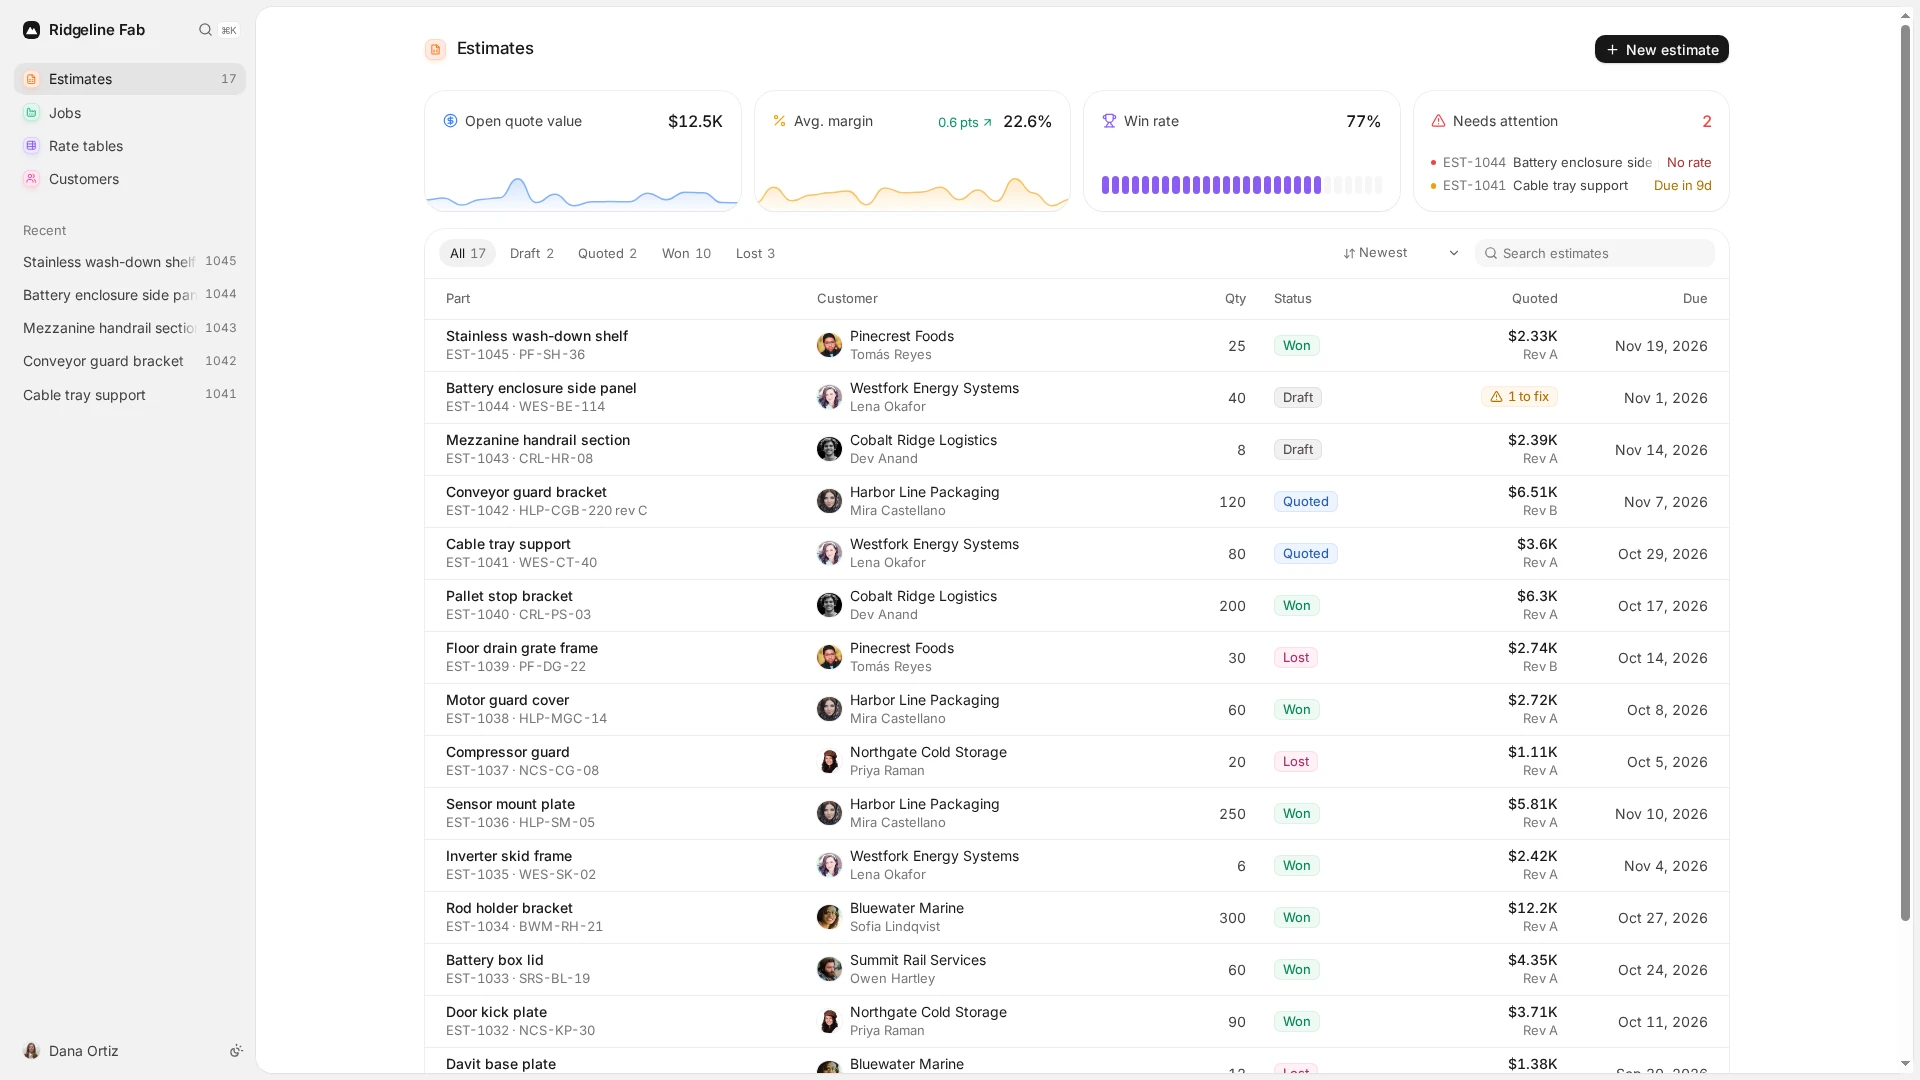Screen dimensions: 1920x1080
Task: Click the Open quote value sparkline chart
Action: [582, 191]
